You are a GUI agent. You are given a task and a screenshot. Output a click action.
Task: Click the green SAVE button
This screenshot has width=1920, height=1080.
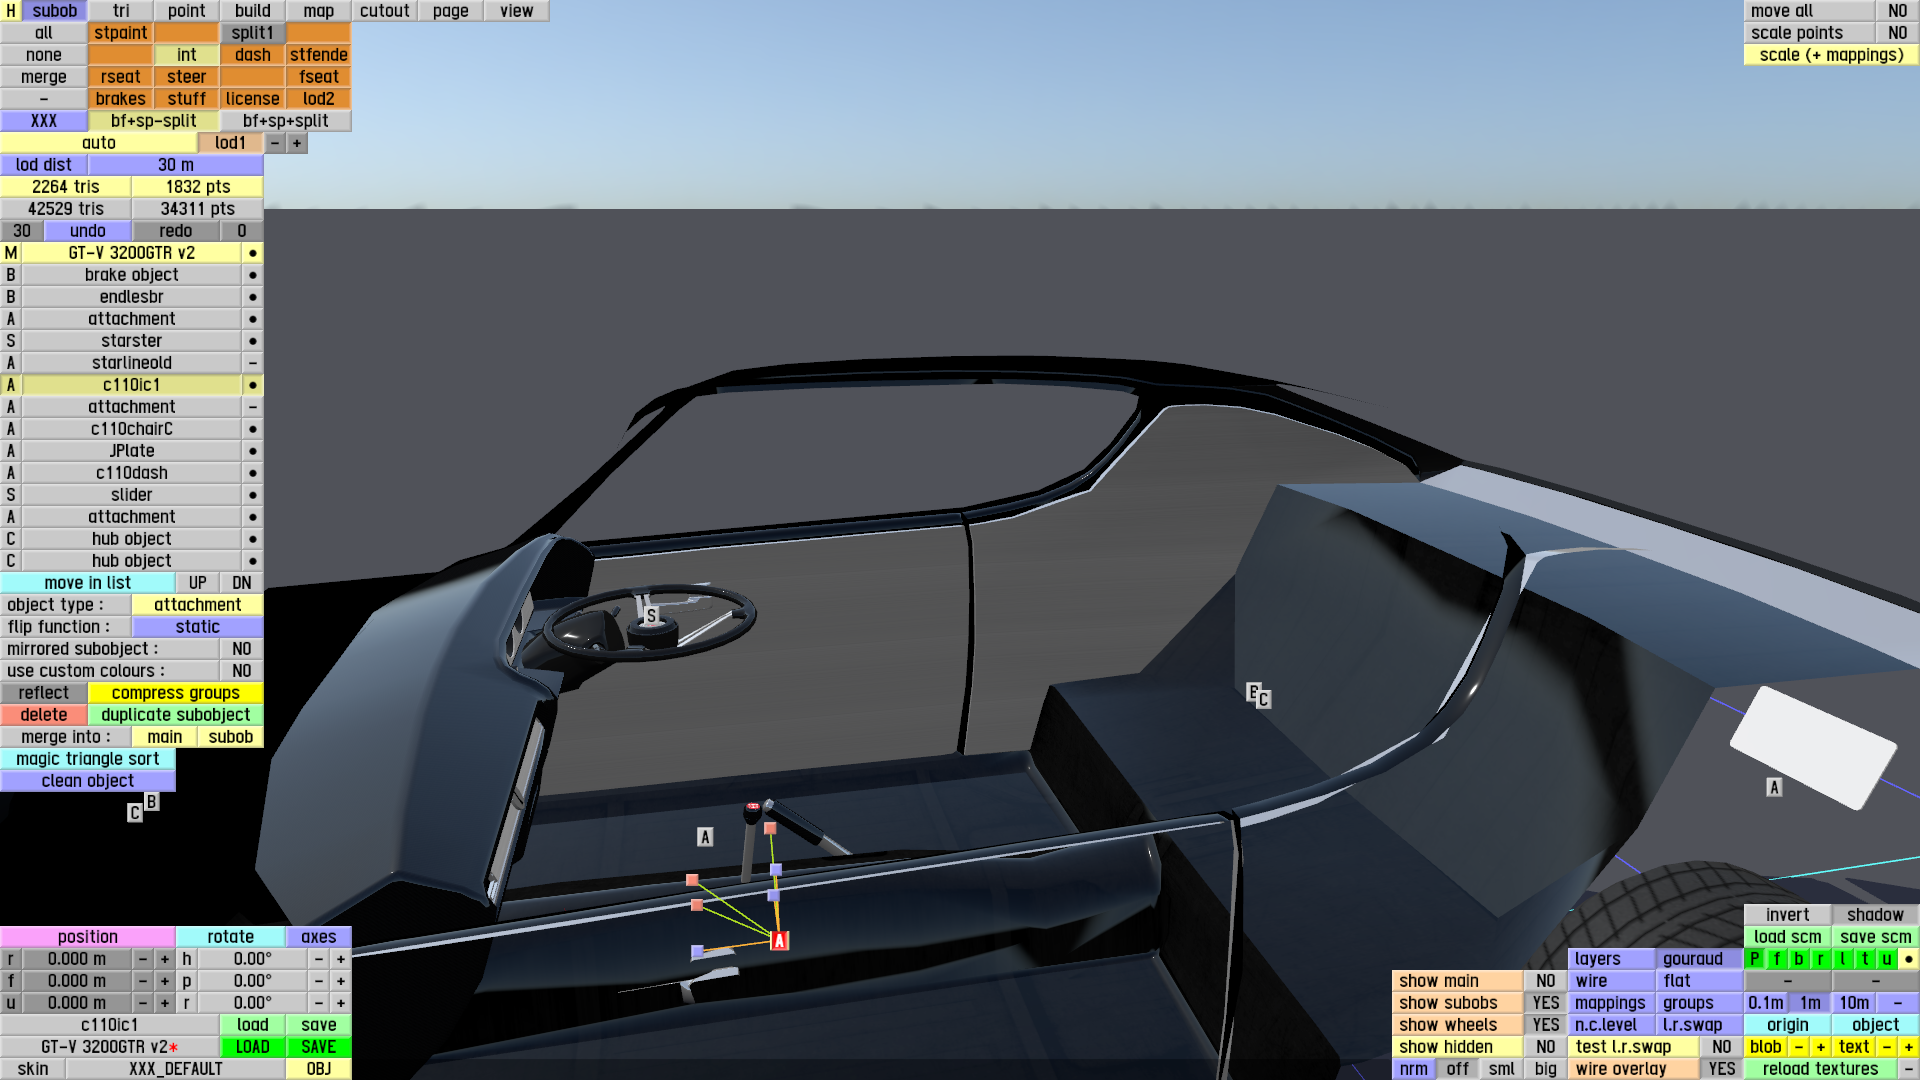coord(318,1047)
